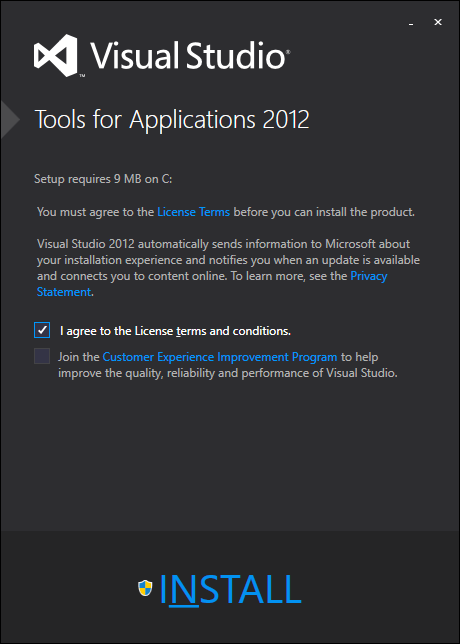Open the License Terms link
460x644 pixels.
click(193, 212)
